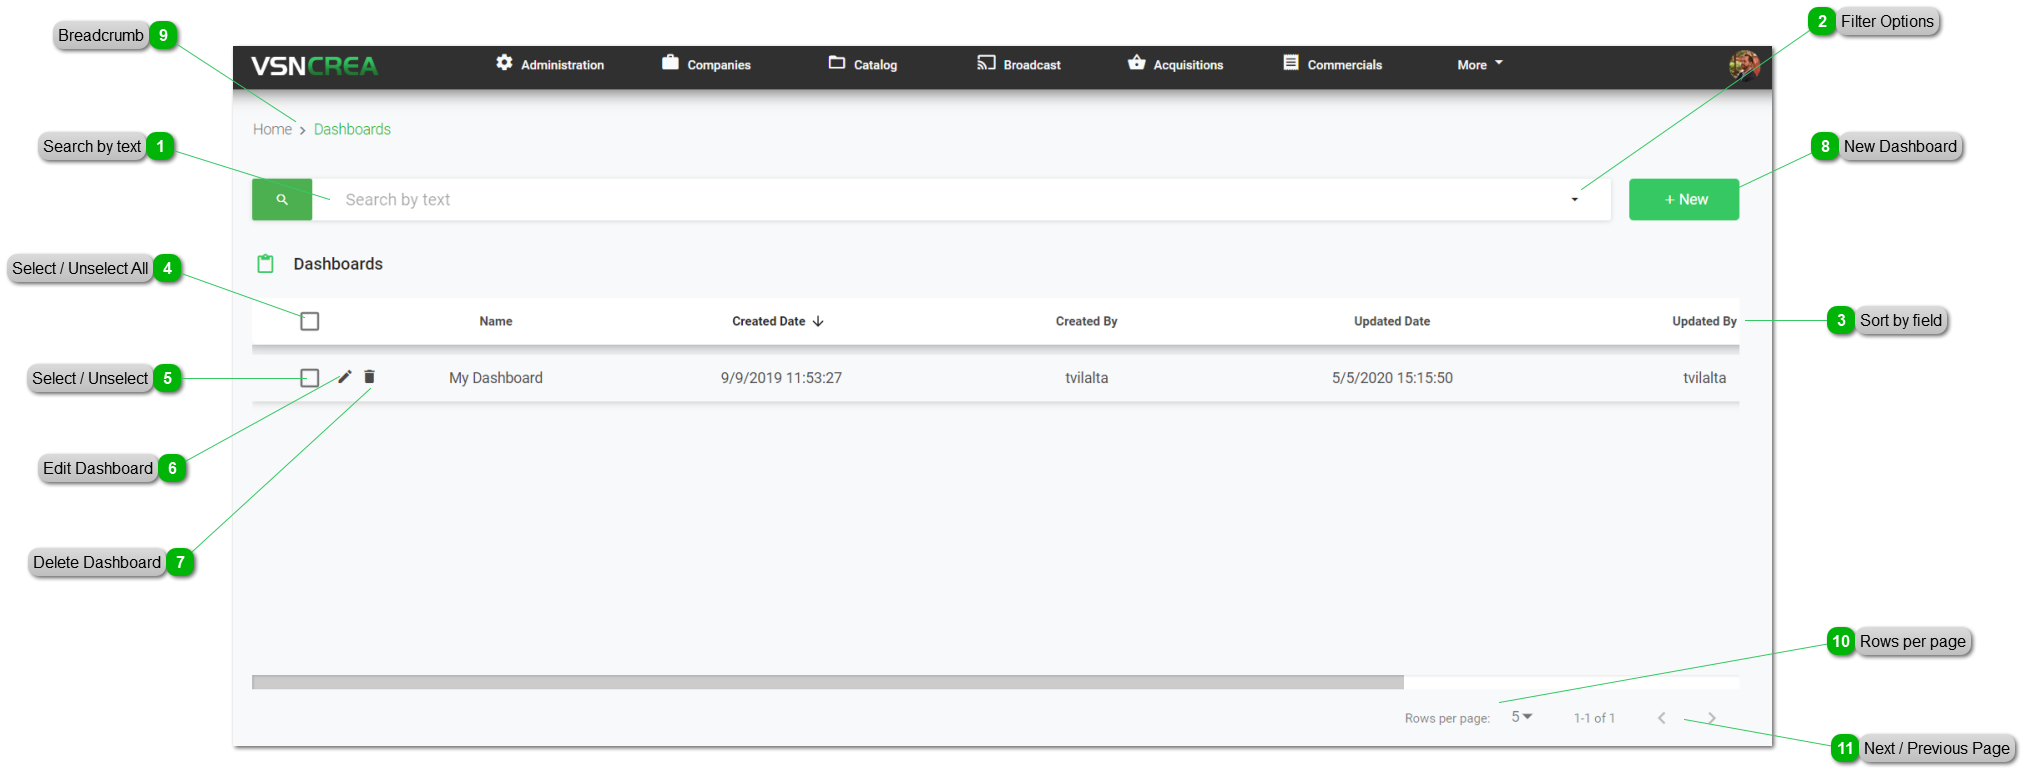Click the VSNCREA logo

click(x=314, y=66)
